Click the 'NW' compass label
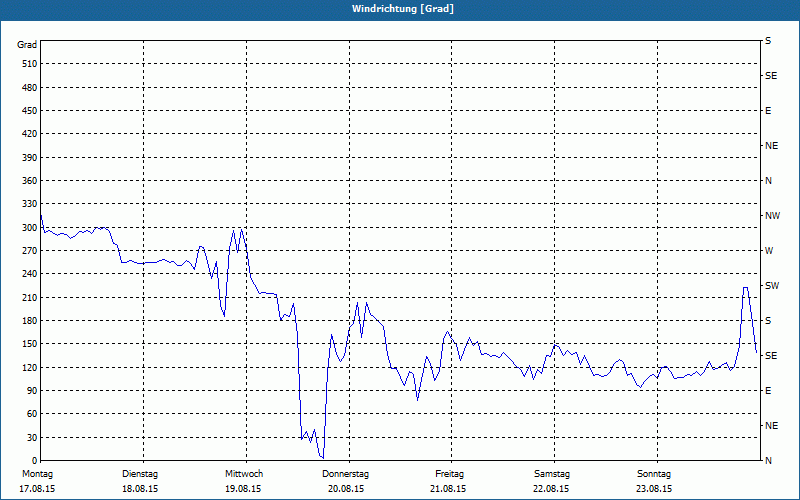800x500 pixels. tap(772, 216)
